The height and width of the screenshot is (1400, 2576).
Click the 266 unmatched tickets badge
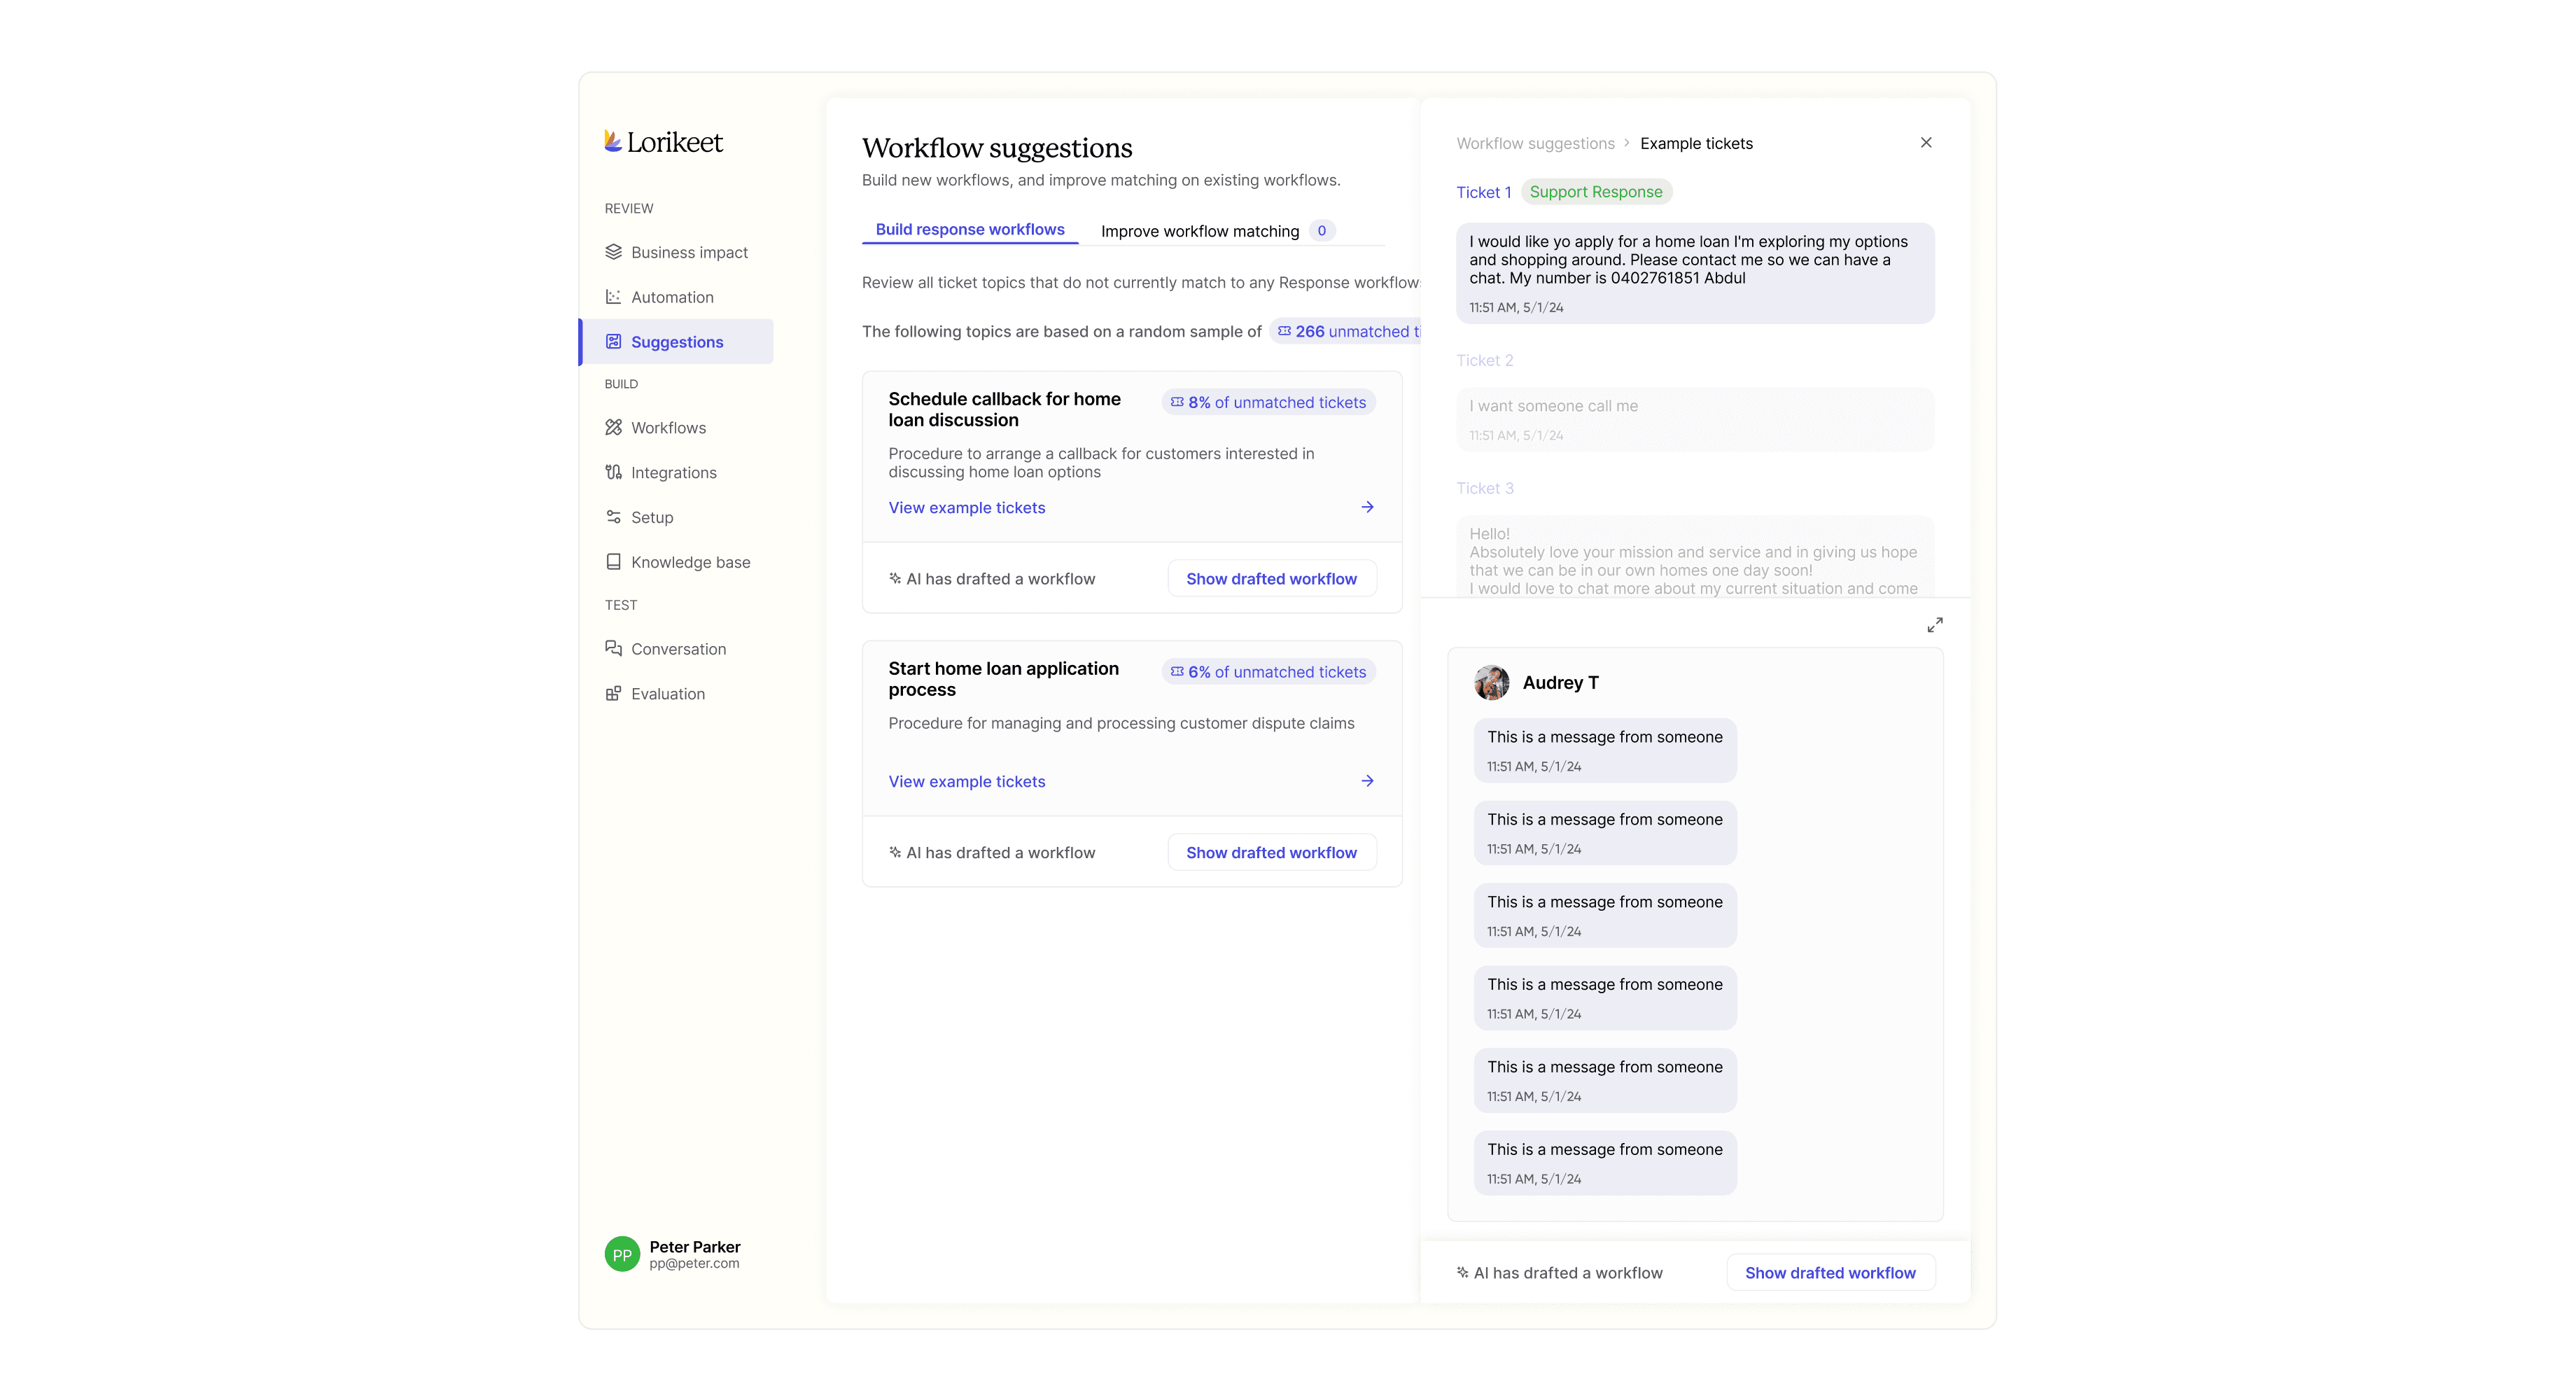(x=1345, y=331)
